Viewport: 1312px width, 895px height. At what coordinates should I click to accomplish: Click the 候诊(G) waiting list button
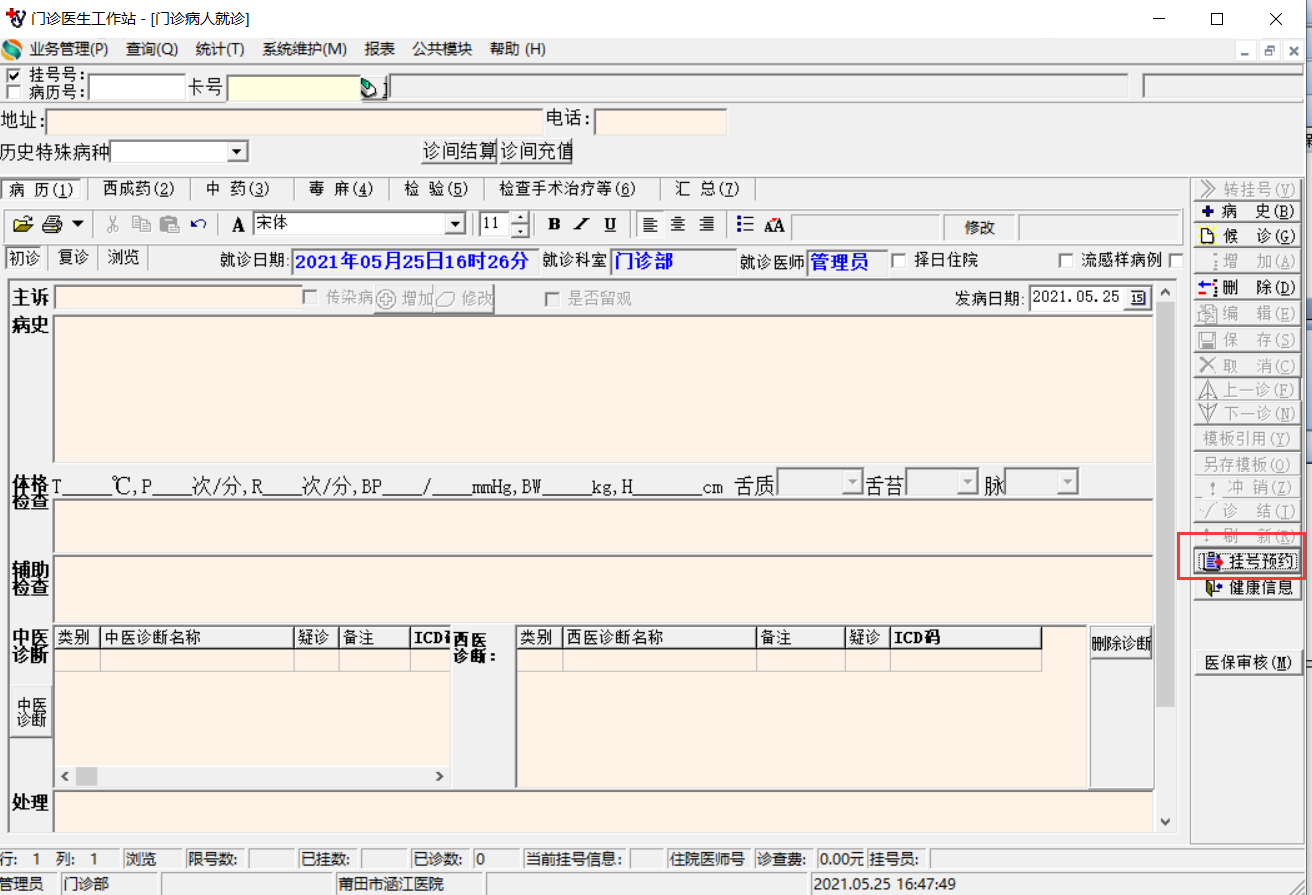coord(1247,236)
